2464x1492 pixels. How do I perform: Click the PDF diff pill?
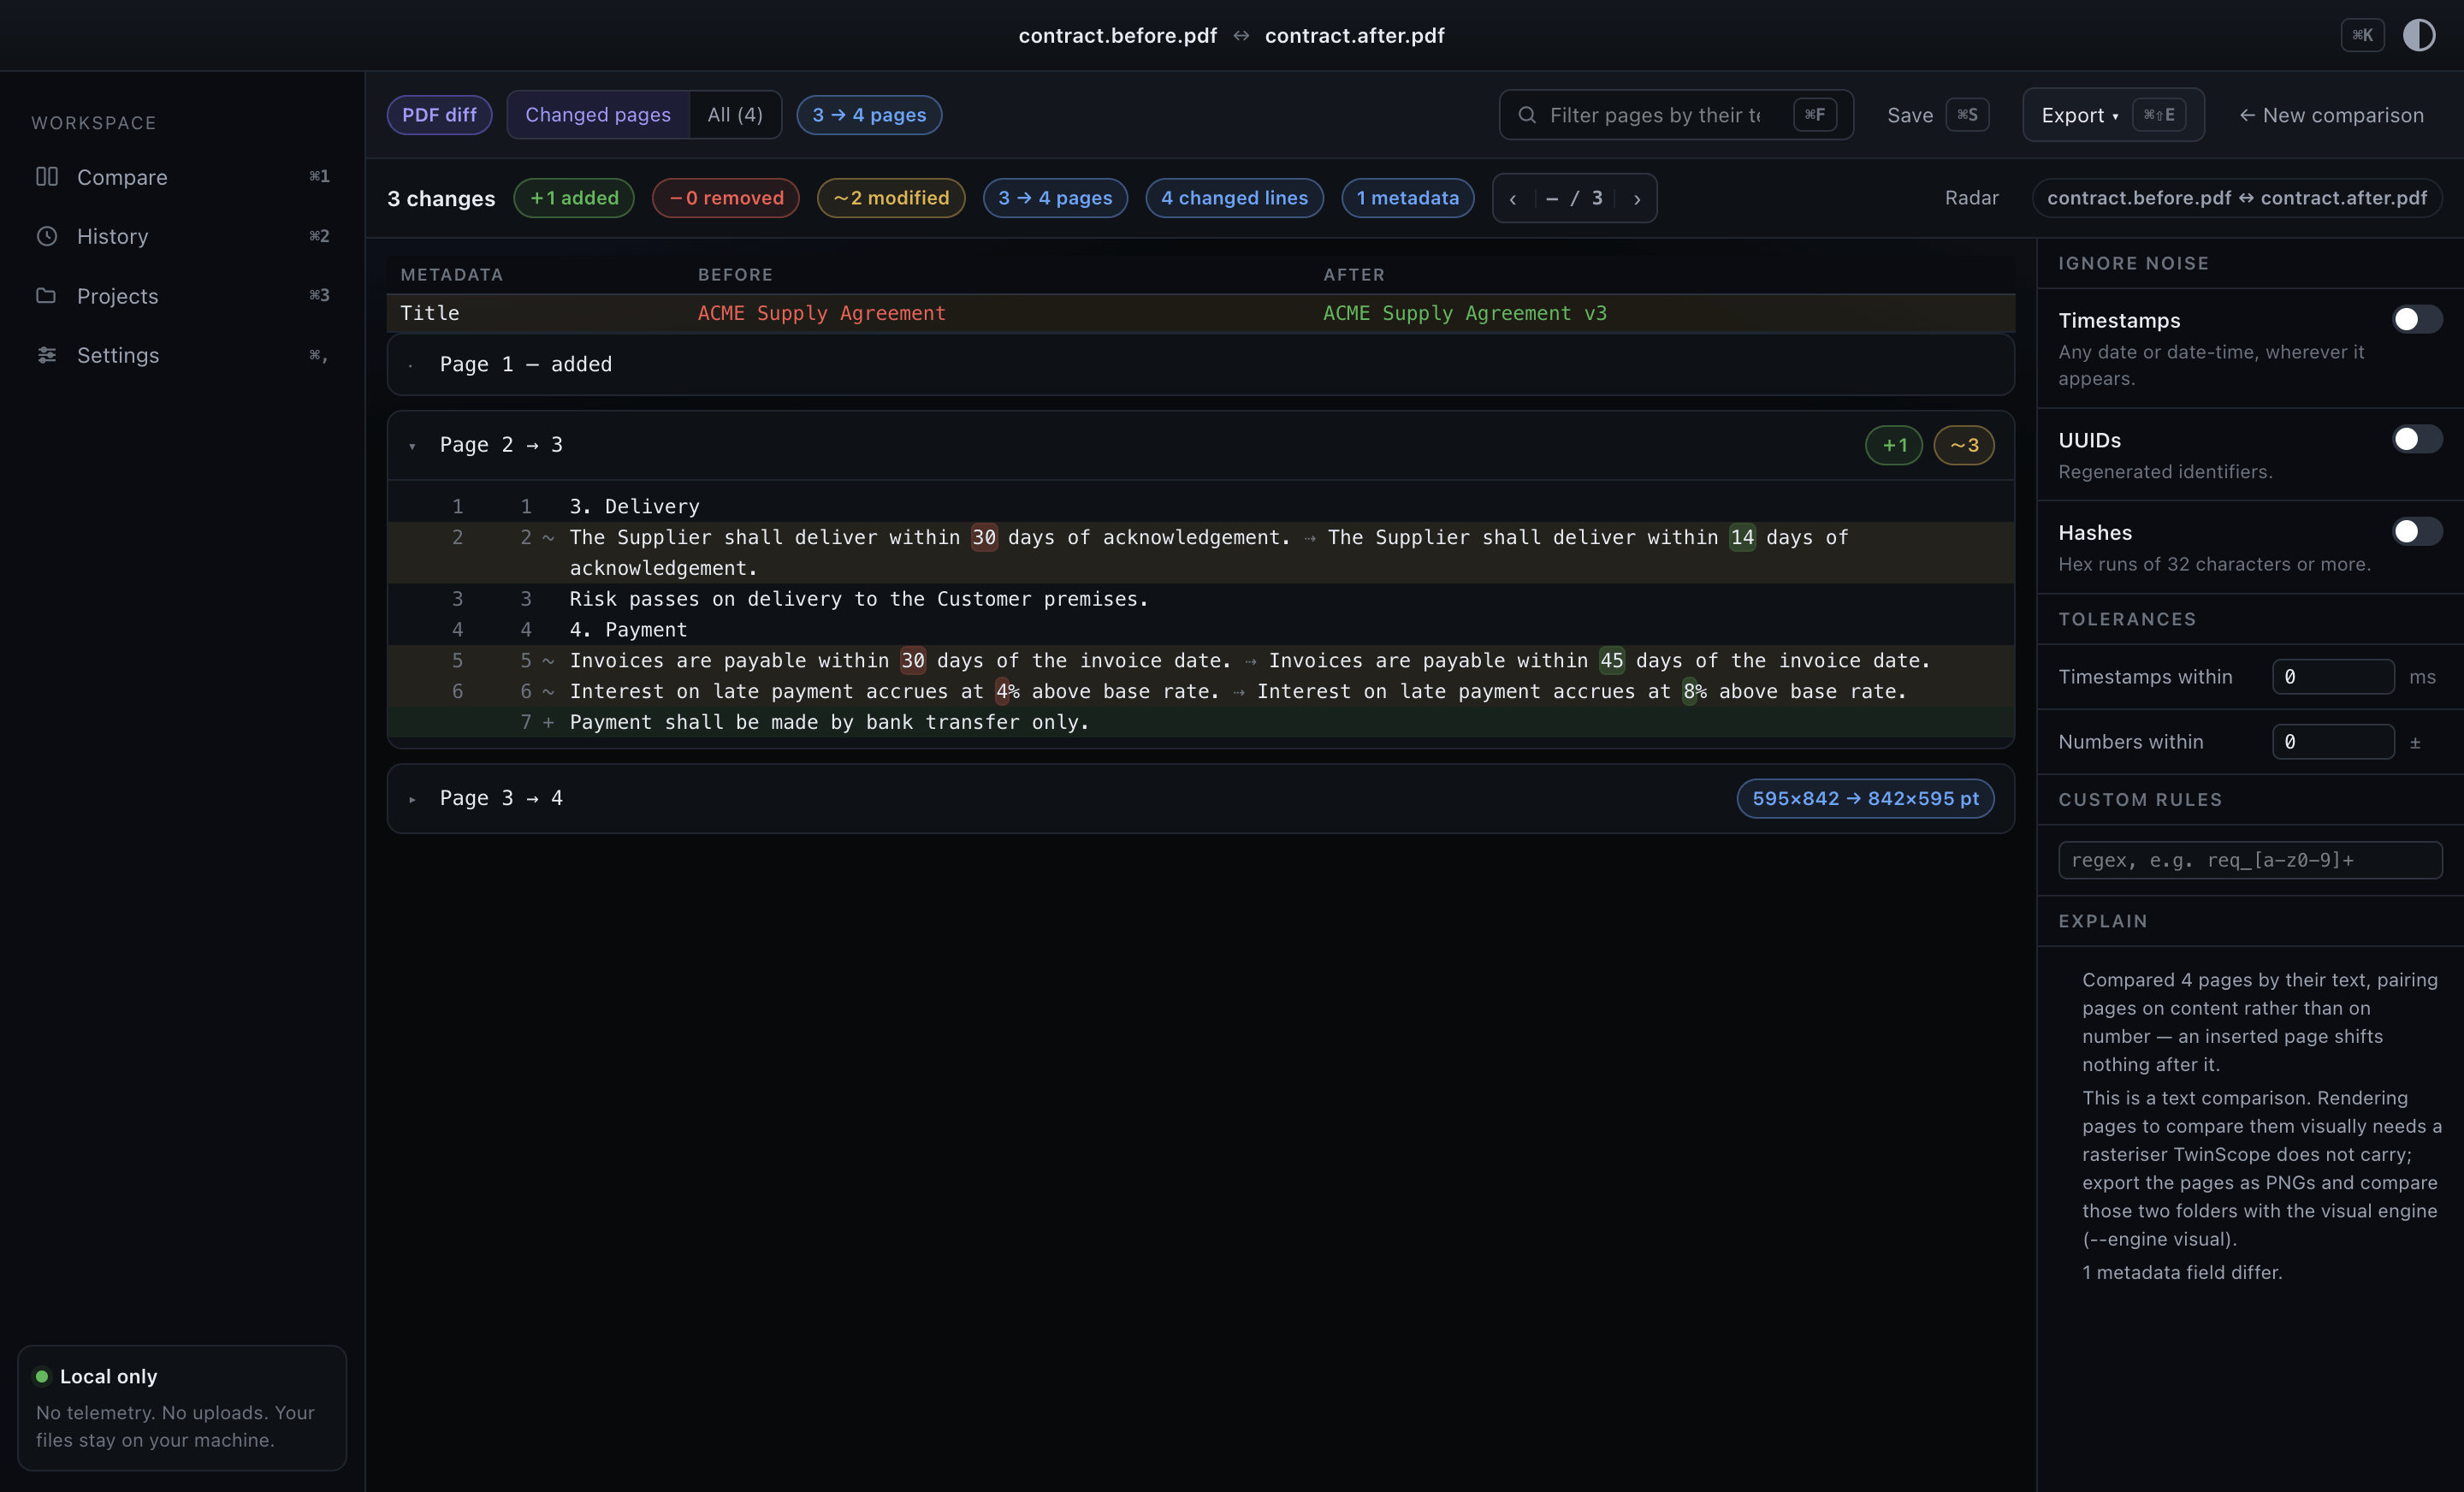[x=439, y=115]
